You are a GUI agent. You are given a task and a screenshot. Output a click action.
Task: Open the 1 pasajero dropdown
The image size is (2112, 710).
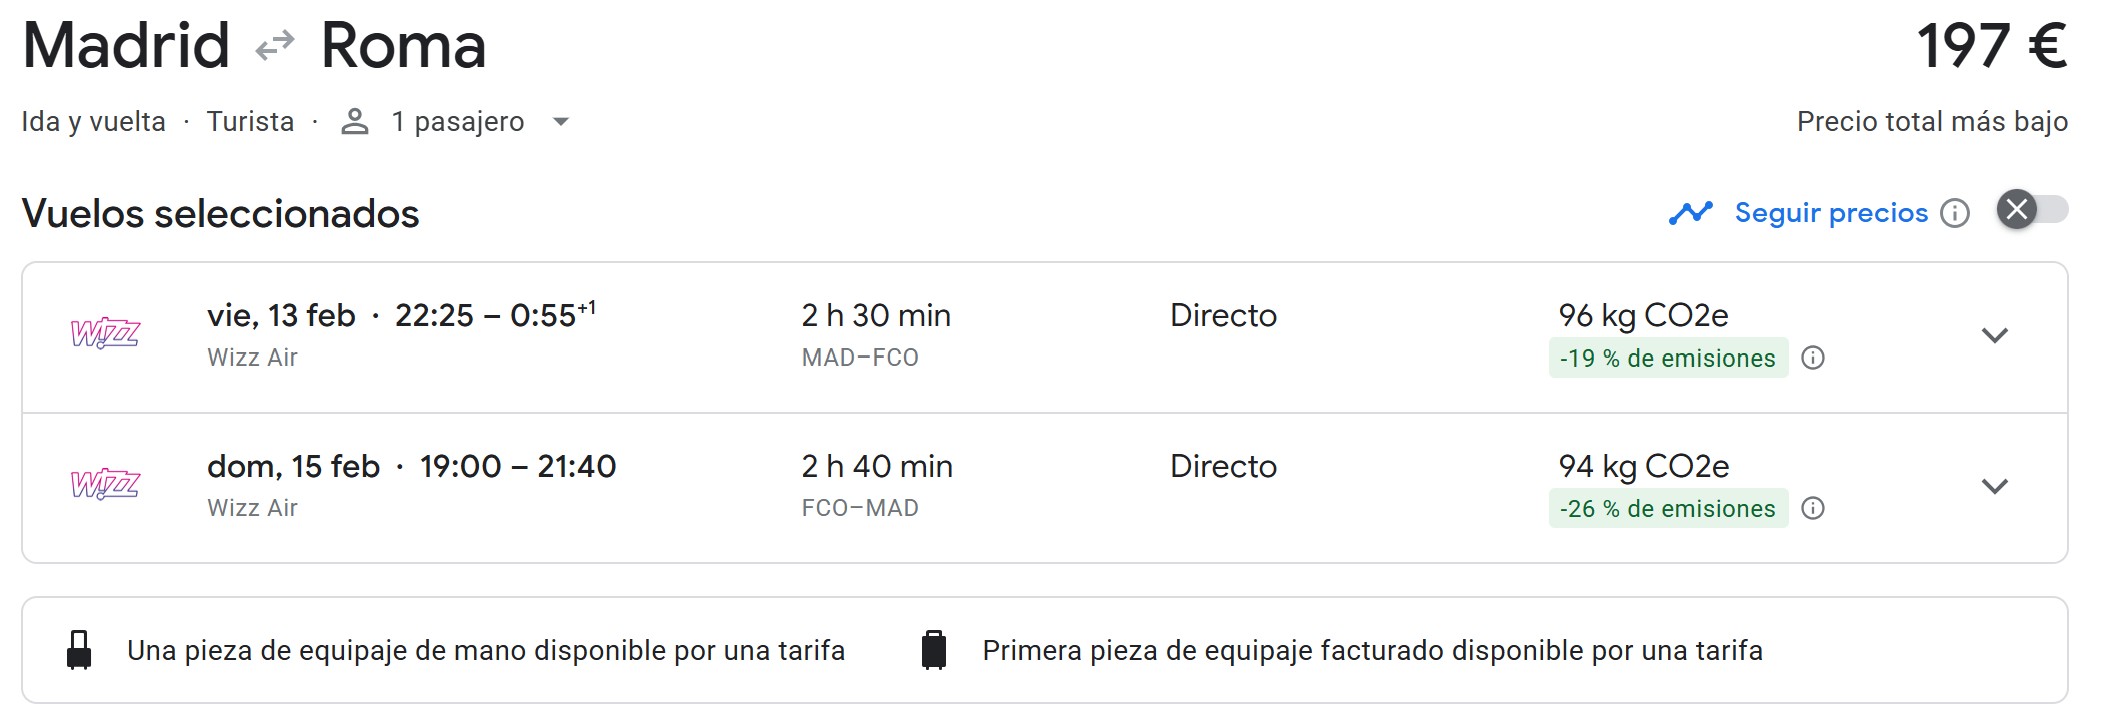[561, 122]
